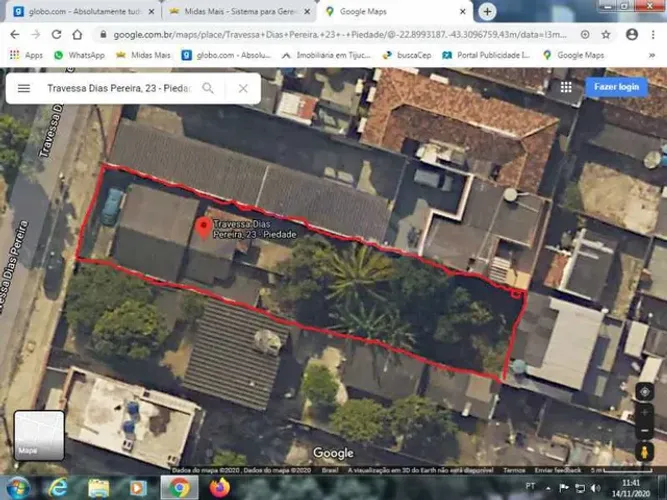Image resolution: width=667 pixels, height=500 pixels.
Task: Click the browser address bar
Action: pyautogui.click(x=339, y=34)
